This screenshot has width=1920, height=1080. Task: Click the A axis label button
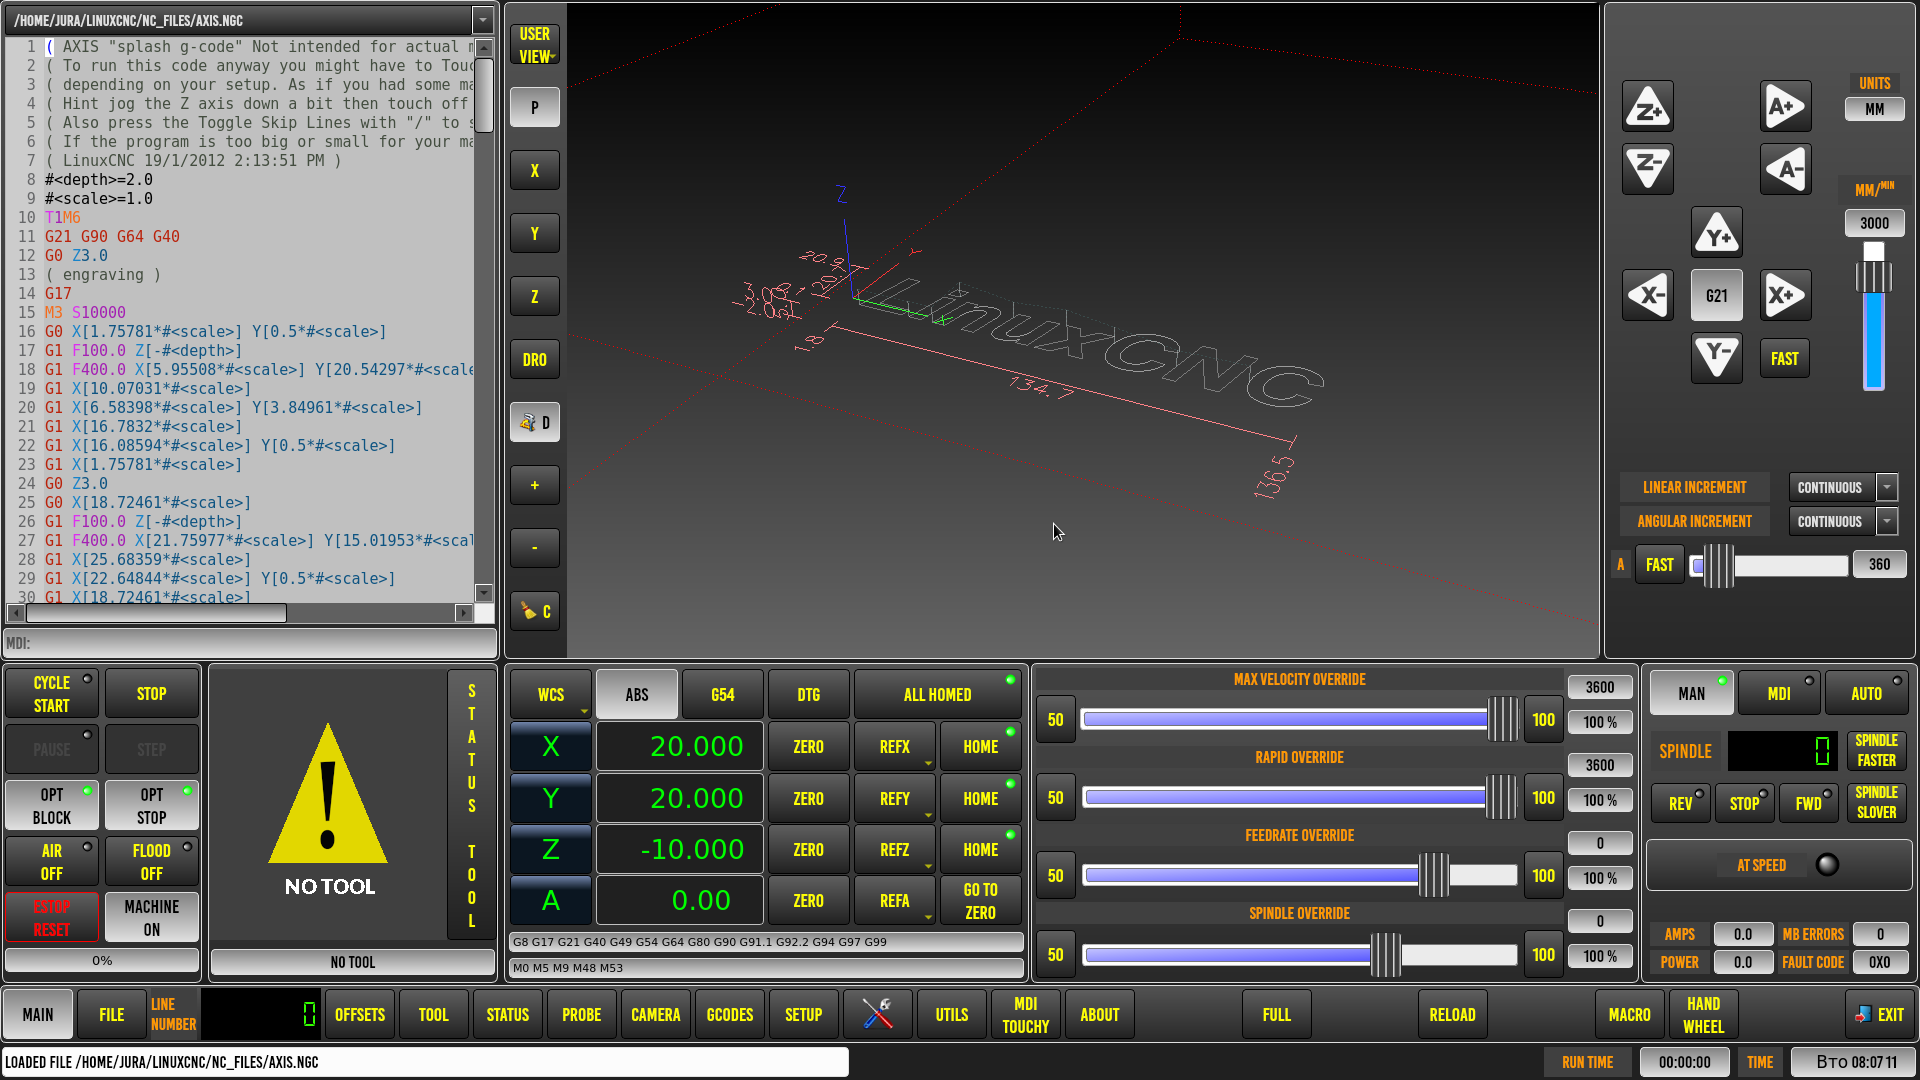[x=551, y=900]
